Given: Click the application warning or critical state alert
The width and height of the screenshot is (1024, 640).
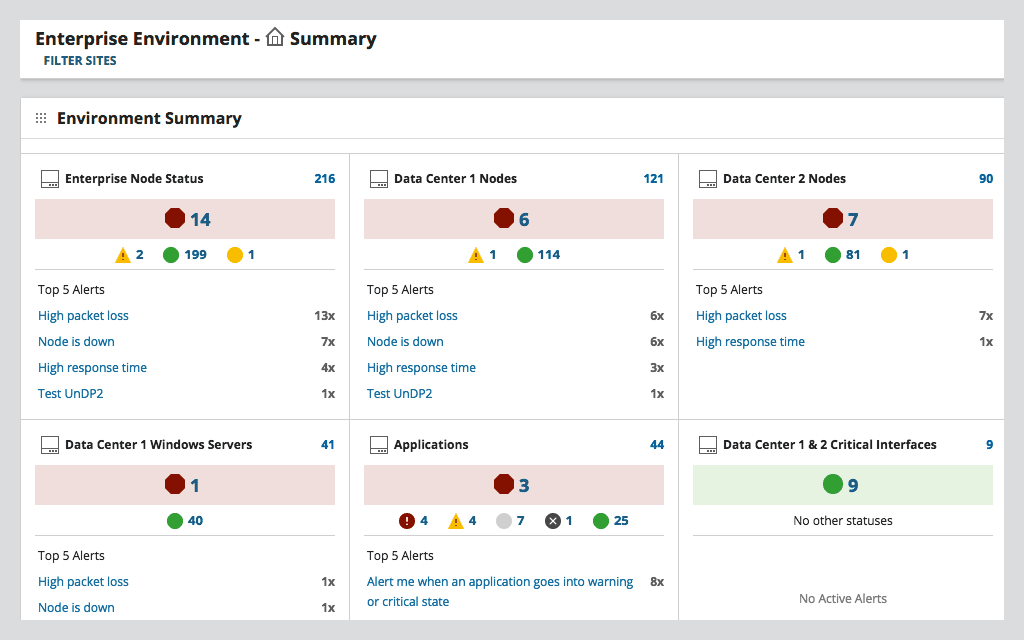Looking at the screenshot, I should [499, 590].
